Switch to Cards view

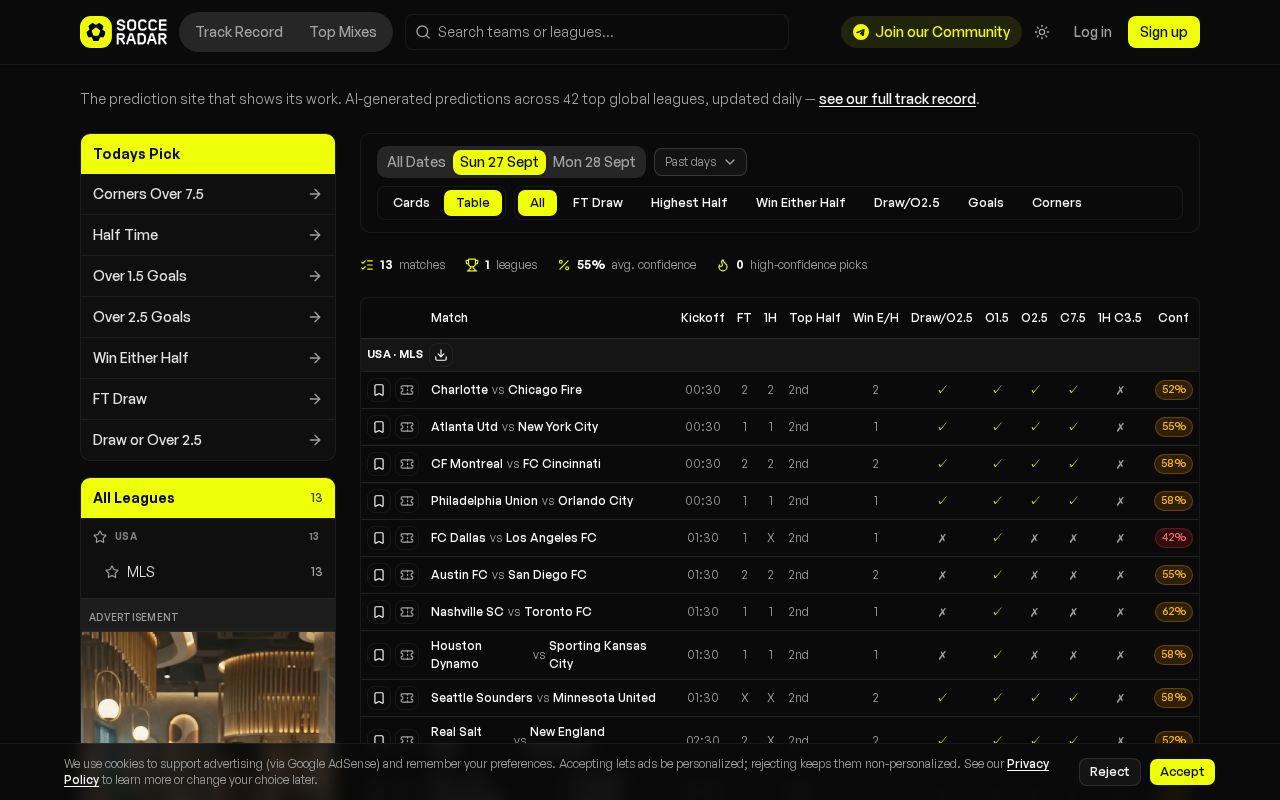[x=411, y=203]
